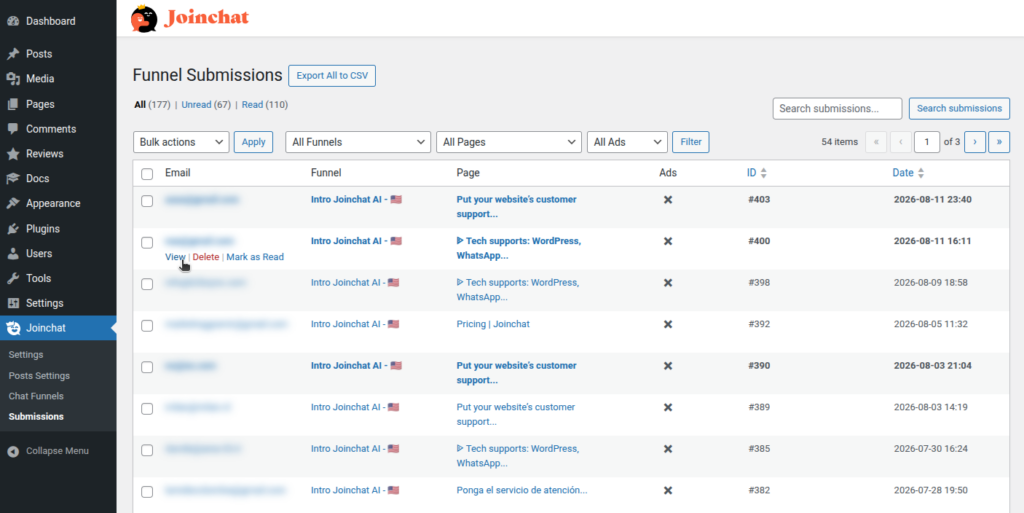Click the Filter button
The height and width of the screenshot is (513, 1024).
[x=691, y=142]
